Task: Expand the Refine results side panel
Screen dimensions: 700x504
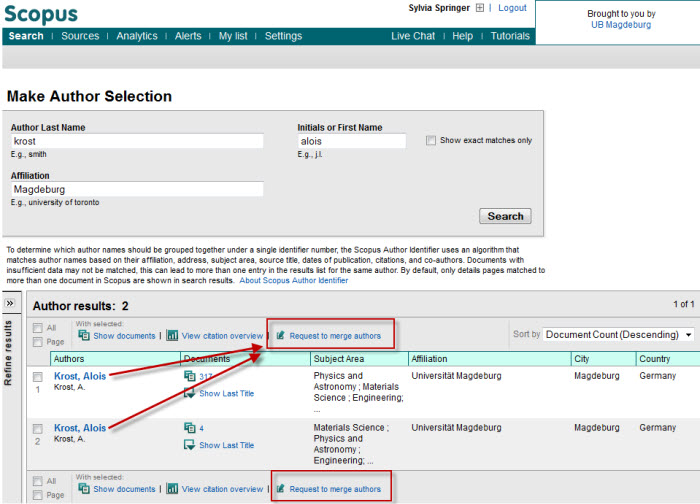Action: click(10, 303)
